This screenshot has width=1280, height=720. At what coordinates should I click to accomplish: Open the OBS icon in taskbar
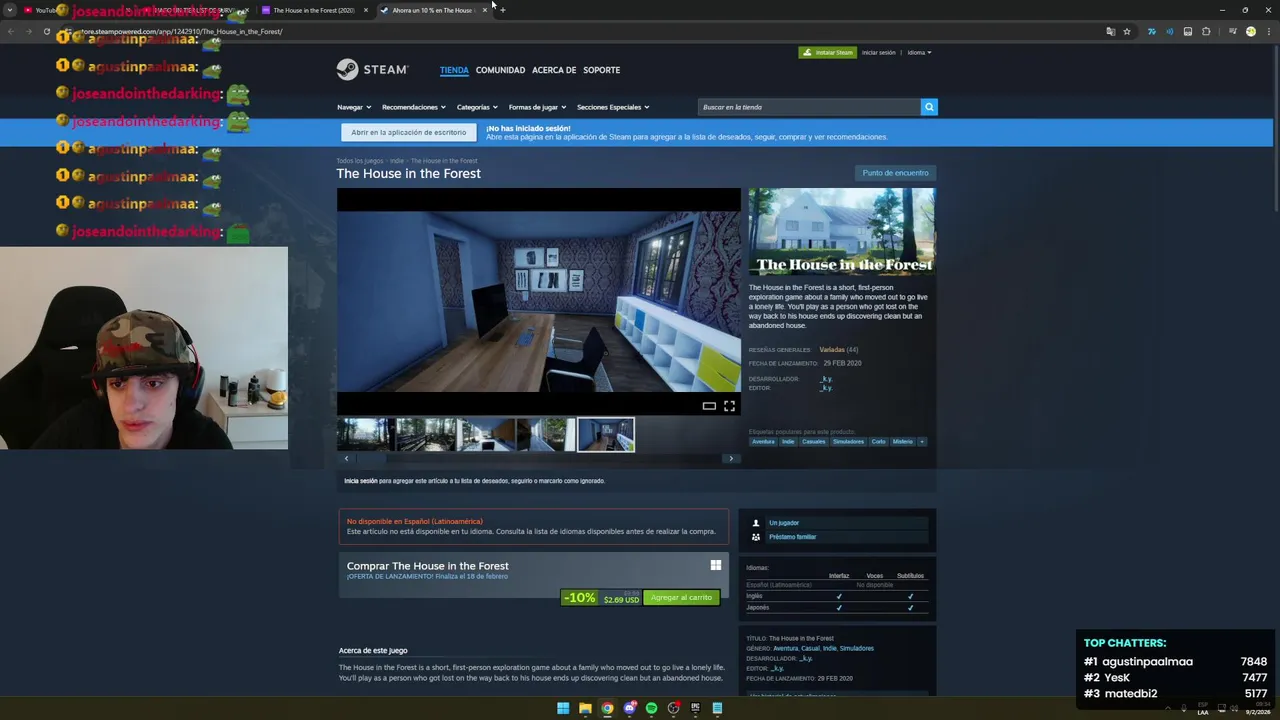[x=673, y=708]
